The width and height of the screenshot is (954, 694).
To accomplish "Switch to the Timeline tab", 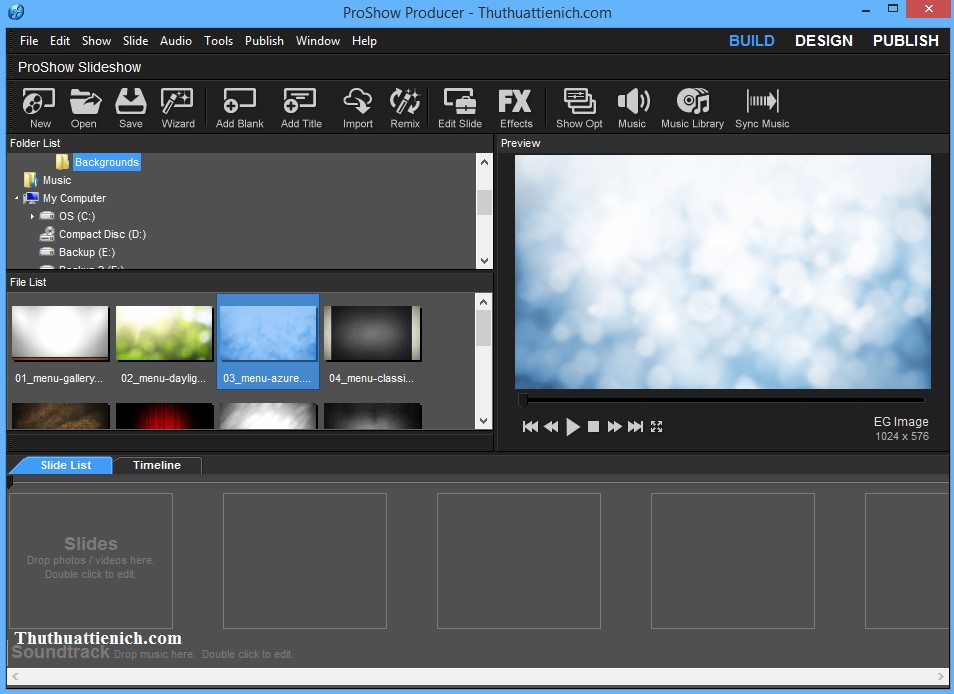I will click(x=157, y=465).
